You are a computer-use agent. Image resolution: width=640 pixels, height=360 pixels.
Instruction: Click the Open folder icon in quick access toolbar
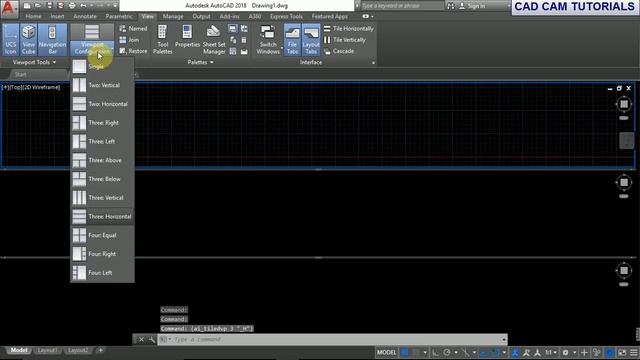click(38, 6)
